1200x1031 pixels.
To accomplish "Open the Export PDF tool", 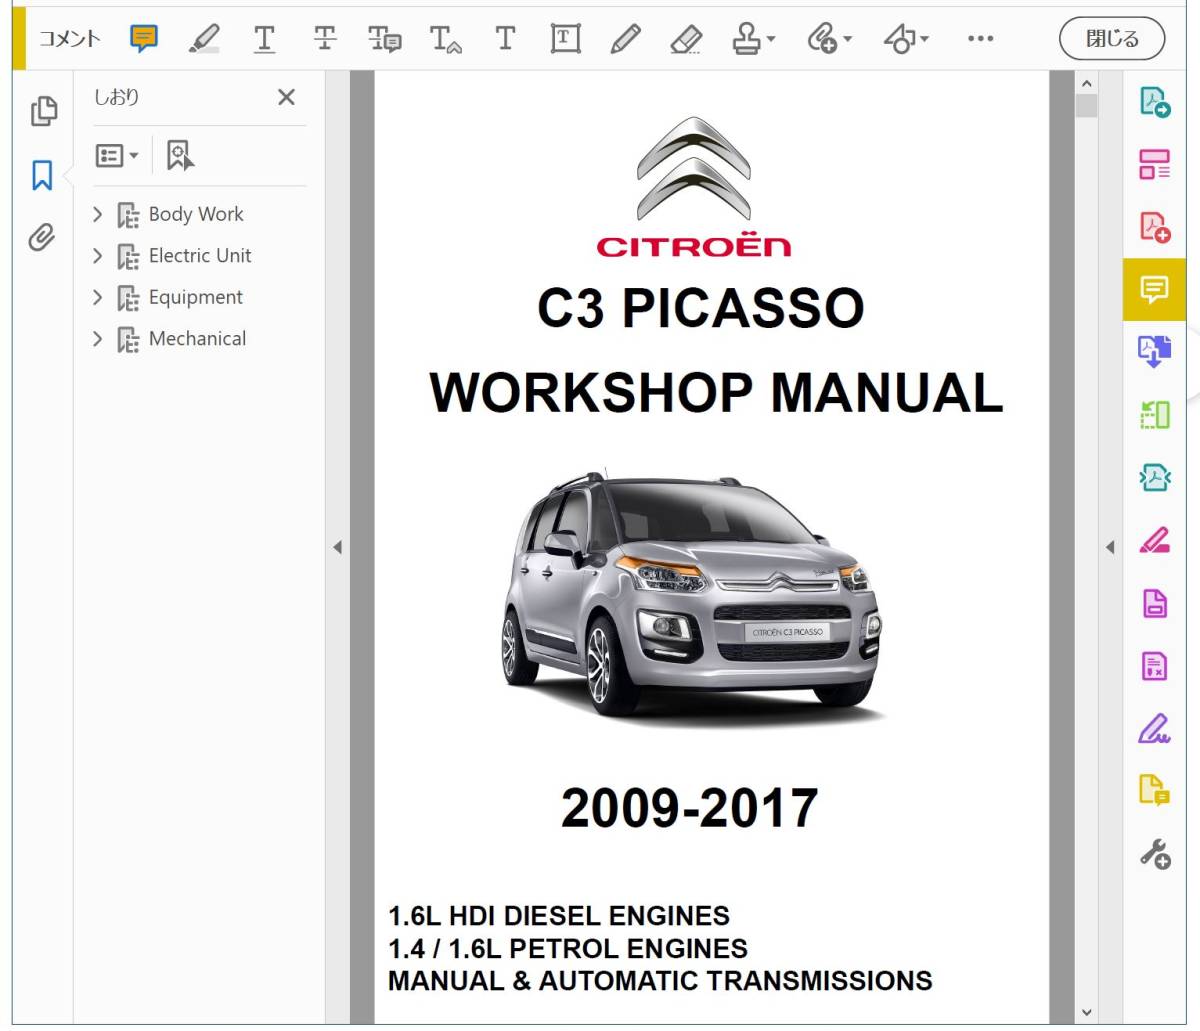I will coord(1155,102).
